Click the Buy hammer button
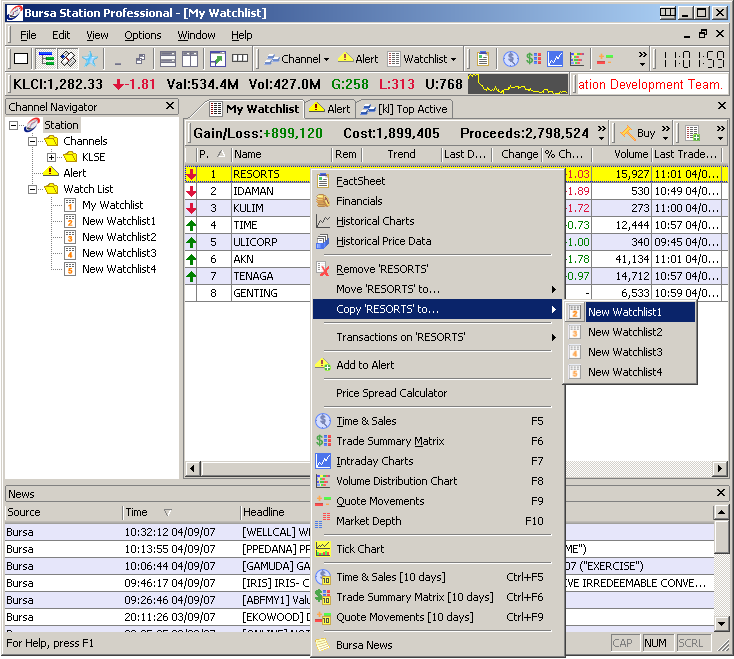The width and height of the screenshot is (734, 659). (x=638, y=133)
